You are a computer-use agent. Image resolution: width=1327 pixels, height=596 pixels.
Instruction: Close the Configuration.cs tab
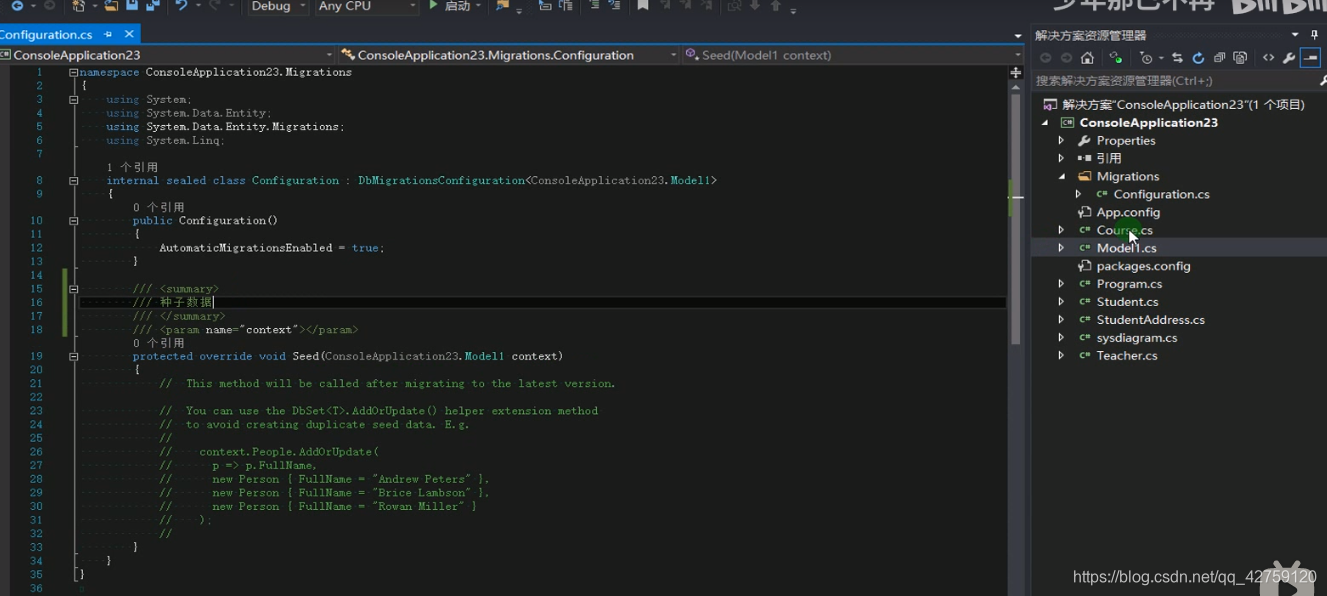pos(129,34)
